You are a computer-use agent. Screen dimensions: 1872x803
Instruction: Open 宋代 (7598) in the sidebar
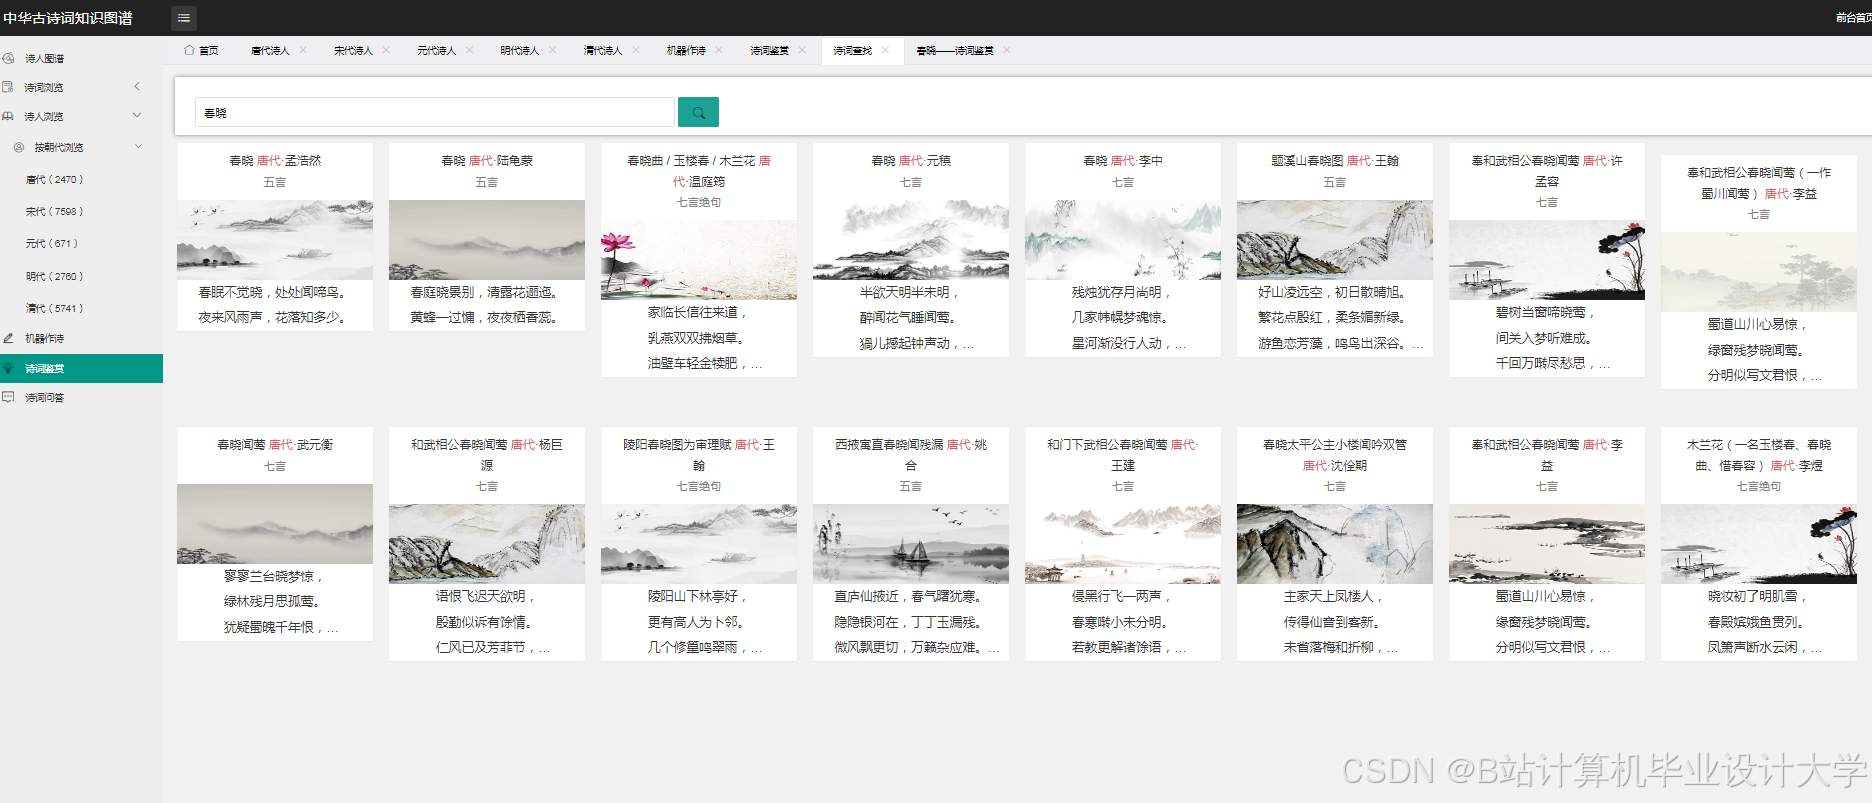click(x=54, y=212)
